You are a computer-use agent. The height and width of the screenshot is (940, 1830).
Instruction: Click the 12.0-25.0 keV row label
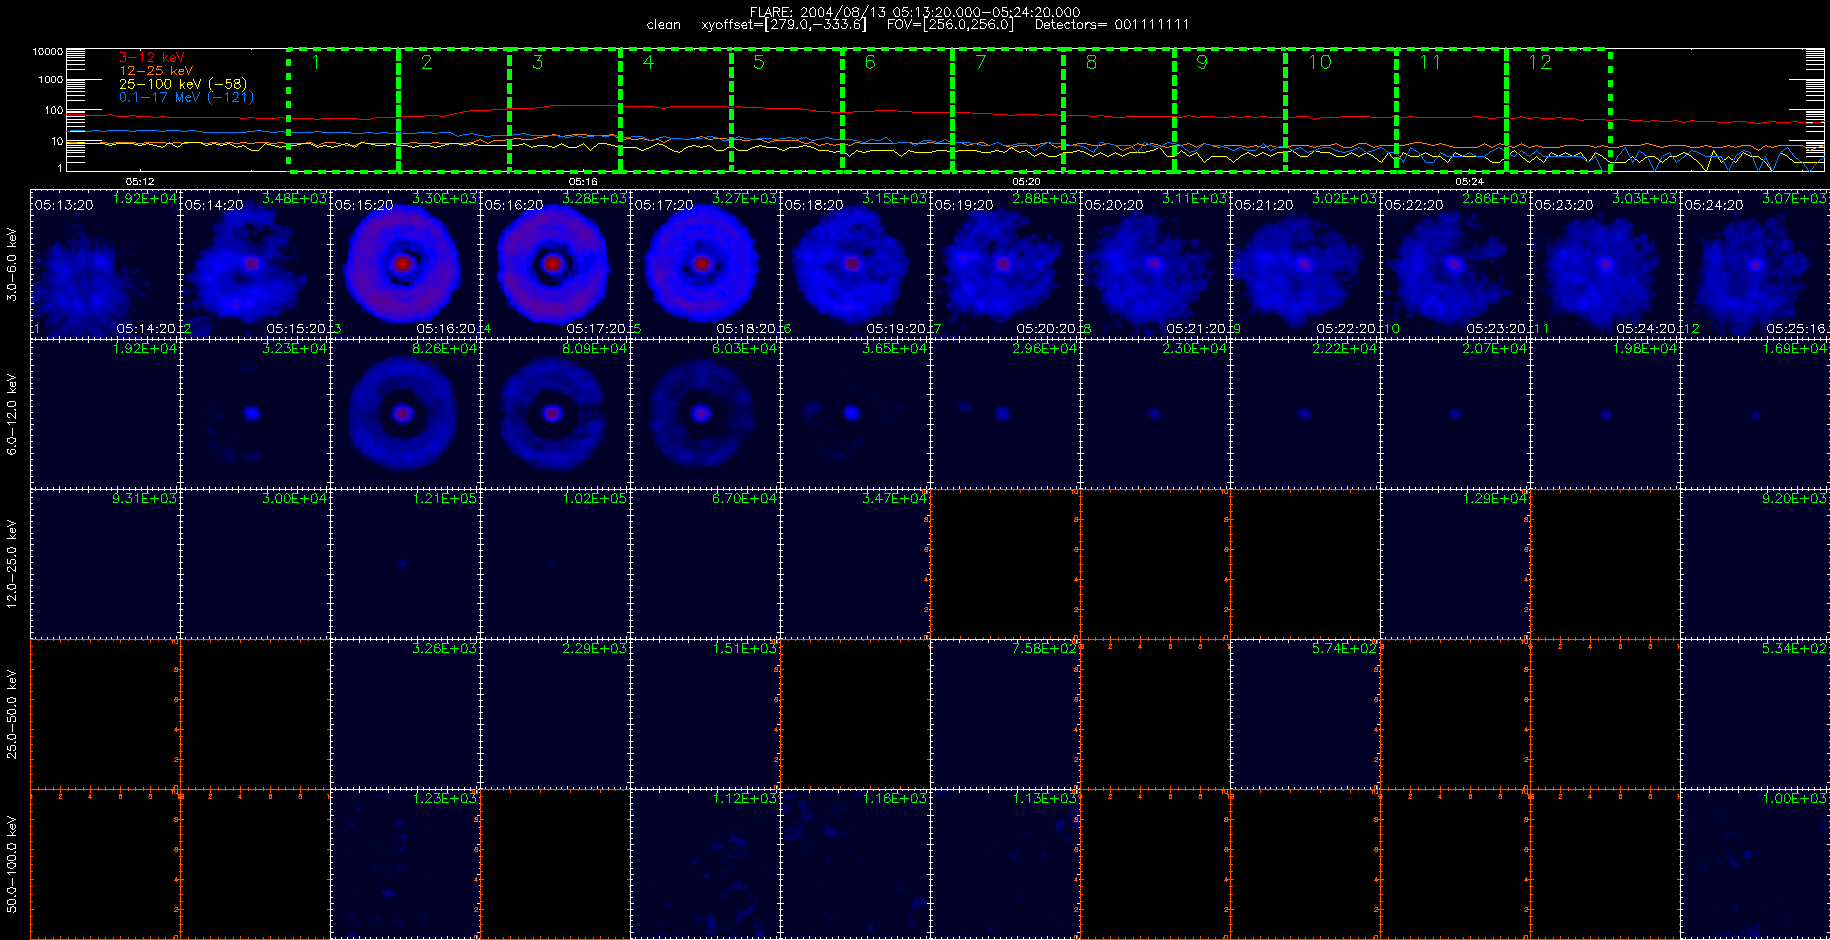[12, 564]
